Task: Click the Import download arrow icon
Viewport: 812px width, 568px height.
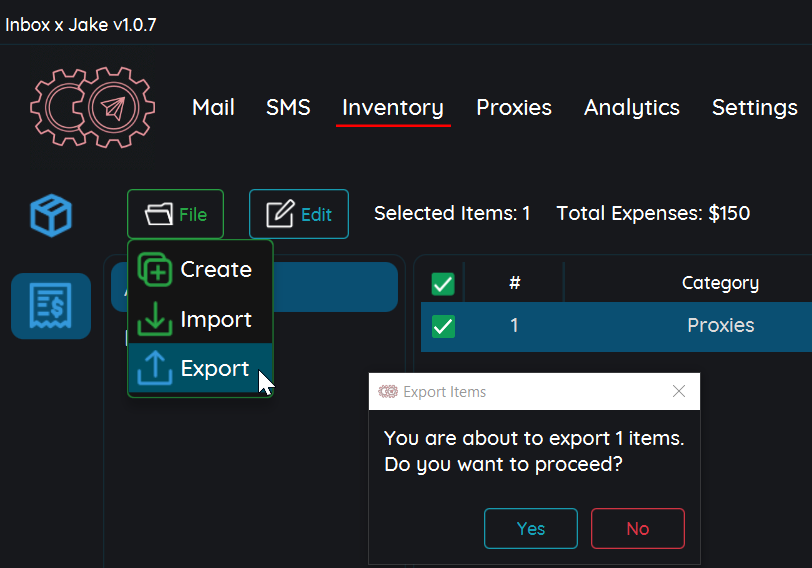Action: [x=155, y=319]
